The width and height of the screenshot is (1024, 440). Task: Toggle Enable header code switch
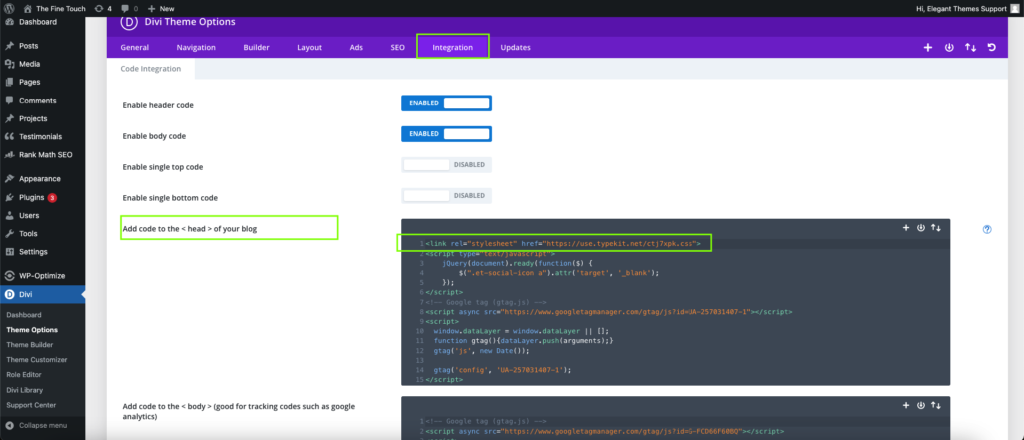[x=446, y=103]
